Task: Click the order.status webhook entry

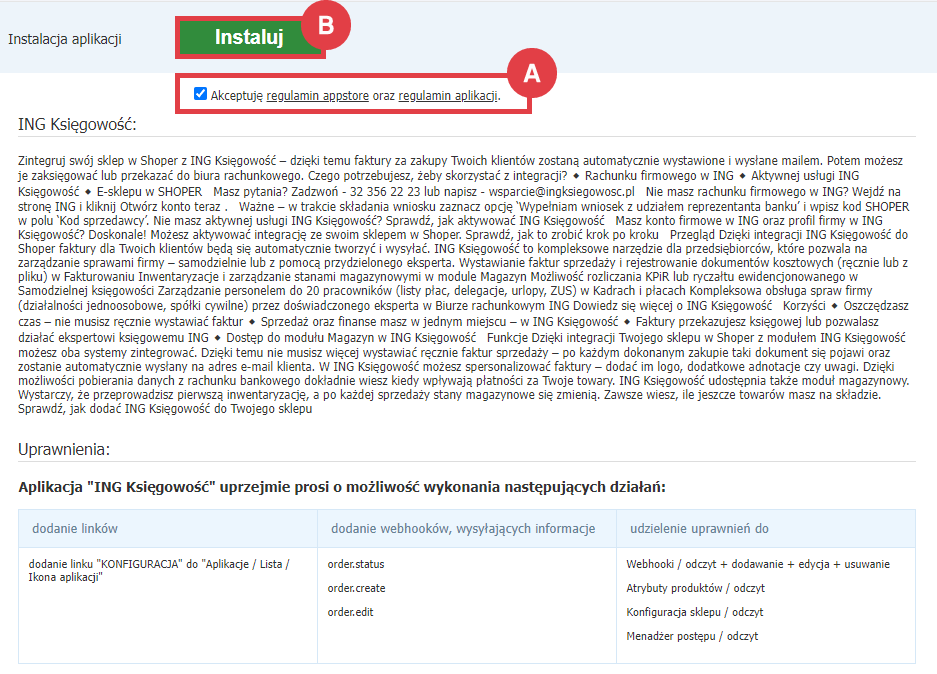Action: (x=356, y=564)
